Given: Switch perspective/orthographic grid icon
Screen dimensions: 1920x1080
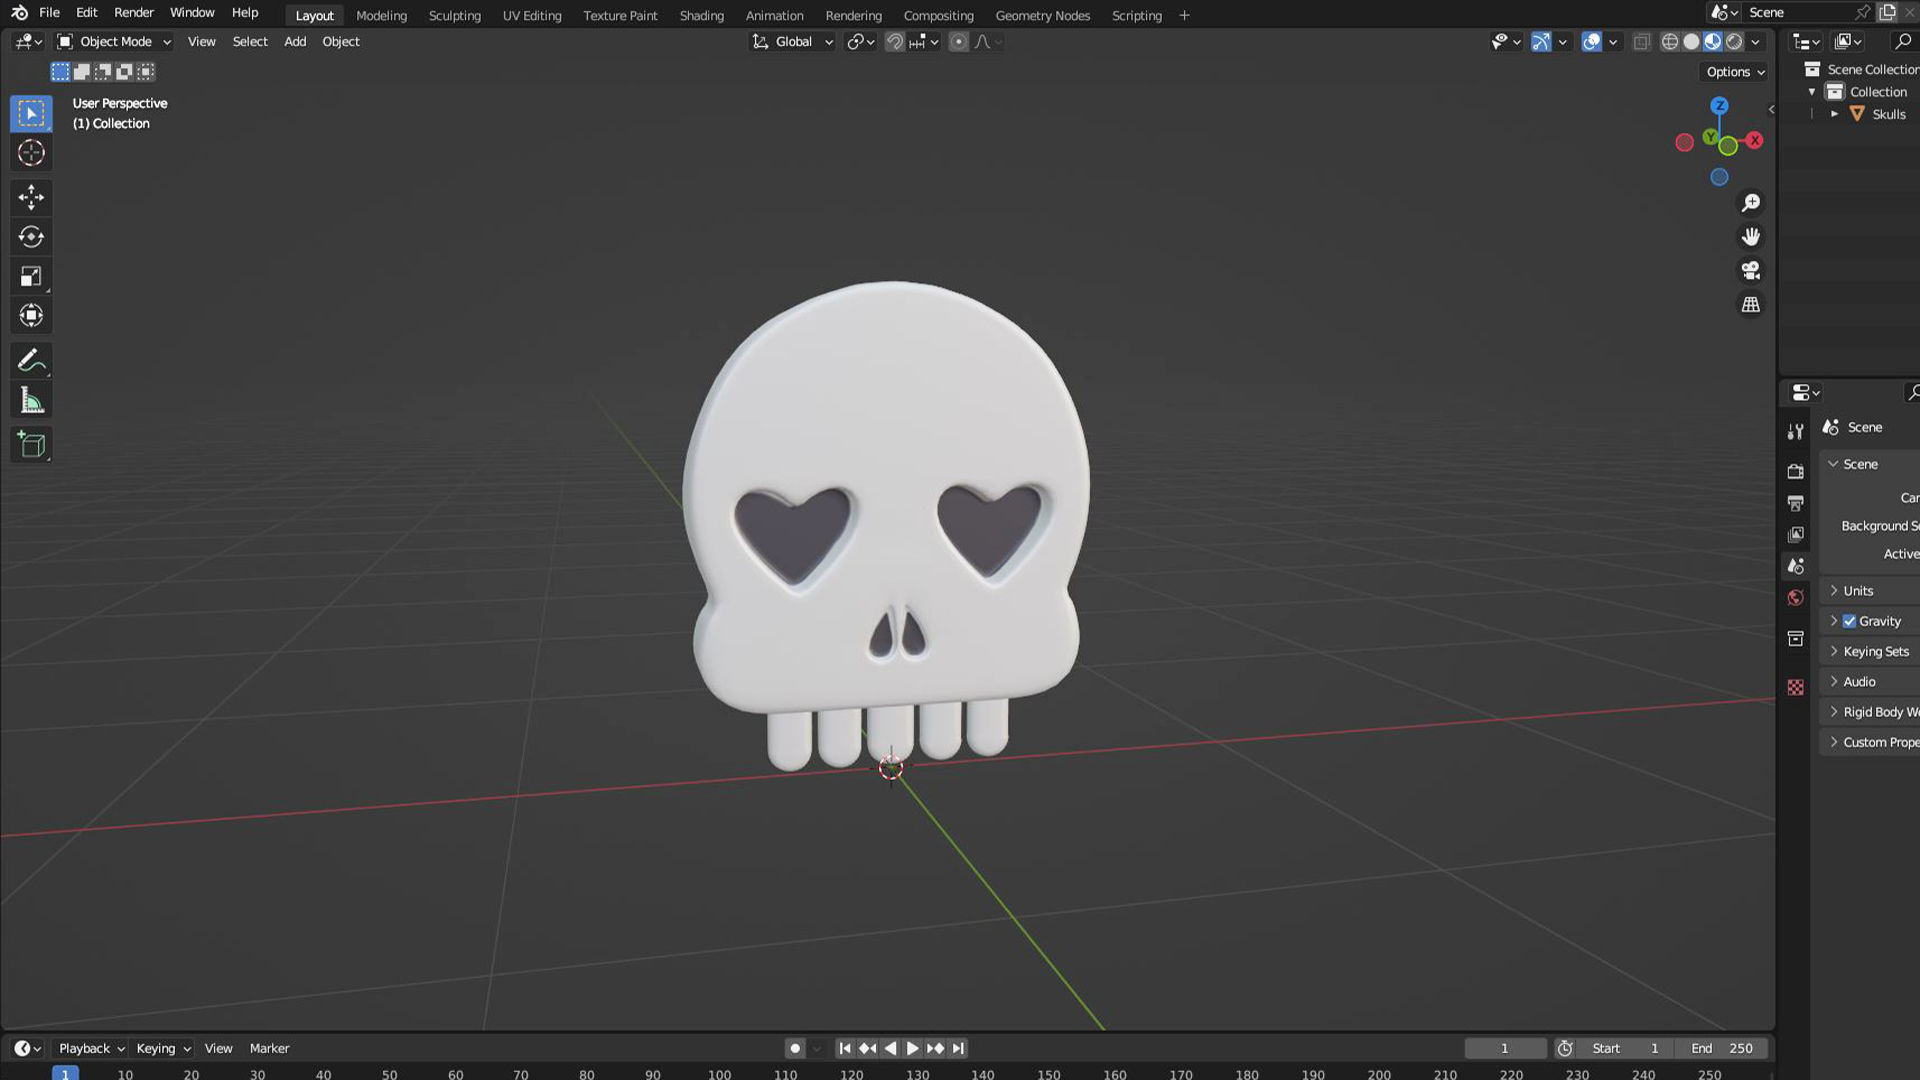Looking at the screenshot, I should pyautogui.click(x=1750, y=305).
